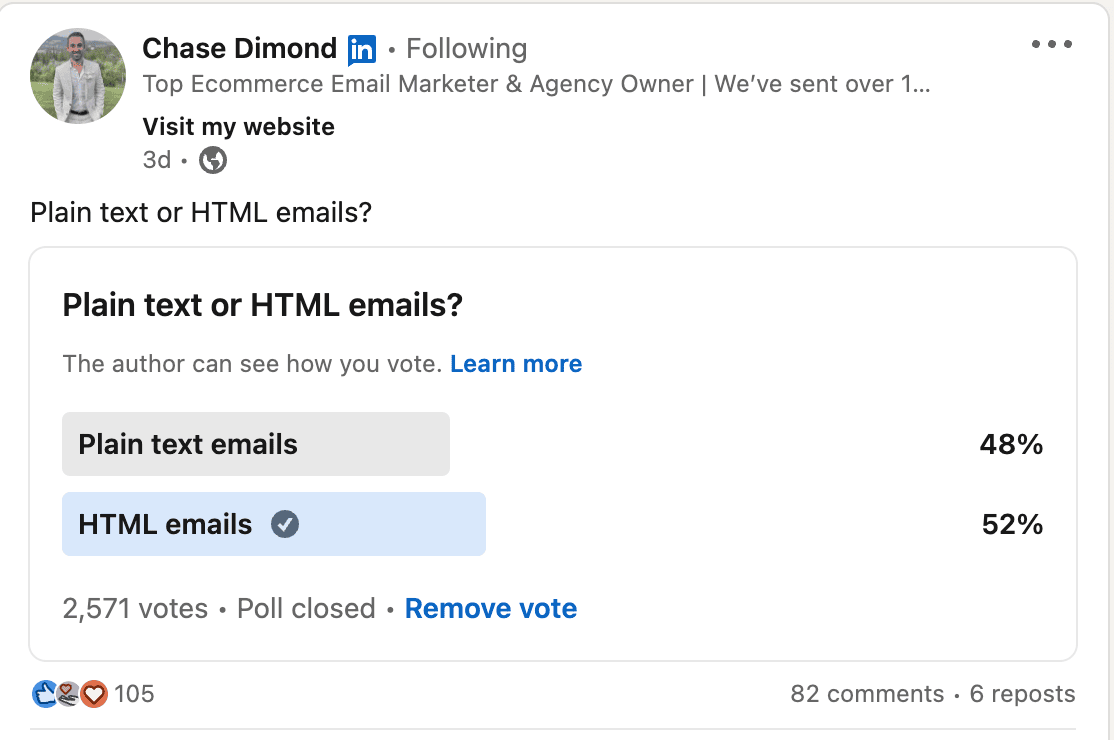Screen dimensions: 1114x740
Task: Toggle Following status for Chase Dimond
Action: point(465,48)
